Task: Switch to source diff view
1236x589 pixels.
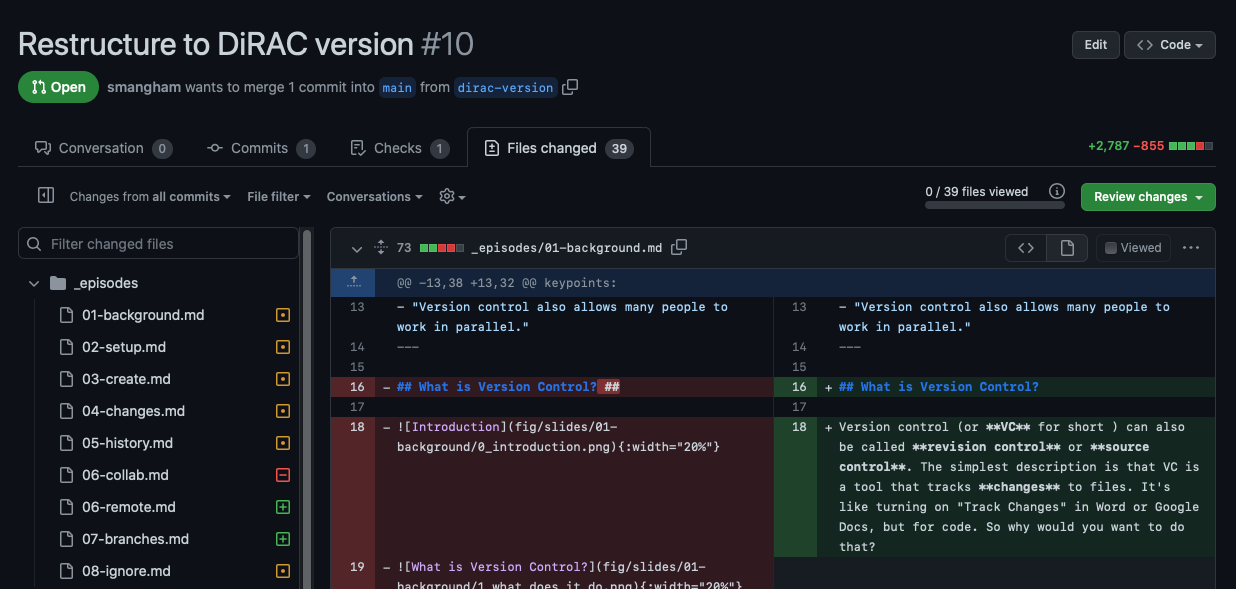Action: click(1025, 247)
